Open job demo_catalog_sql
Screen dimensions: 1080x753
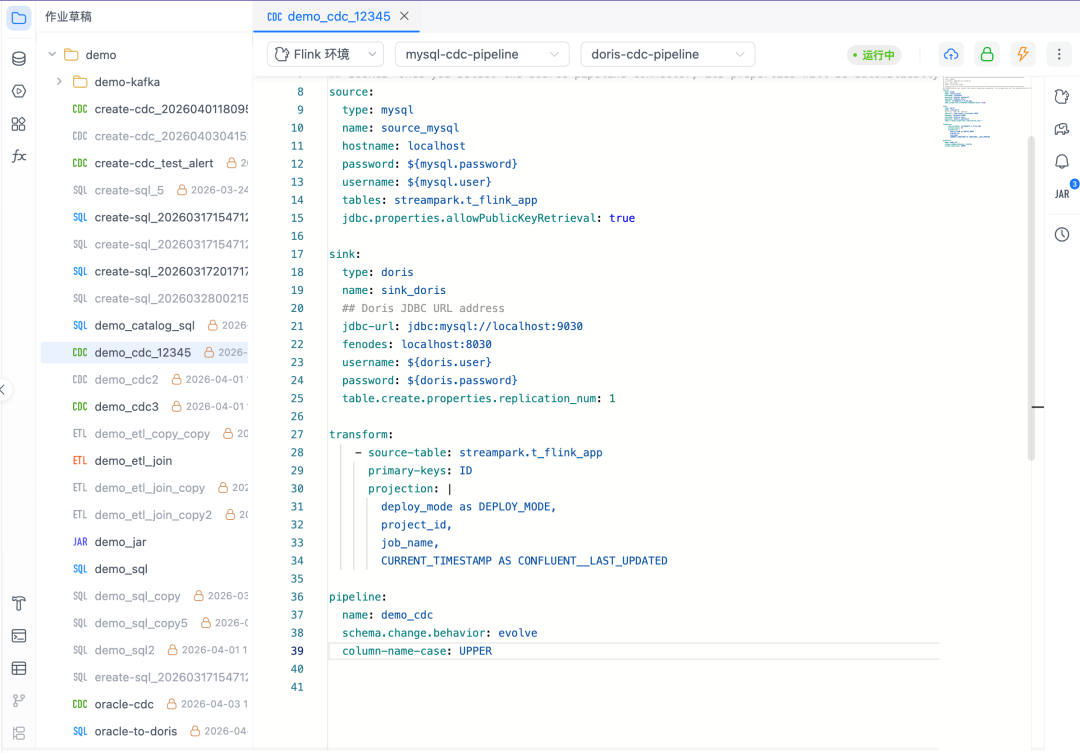pyautogui.click(x=145, y=325)
